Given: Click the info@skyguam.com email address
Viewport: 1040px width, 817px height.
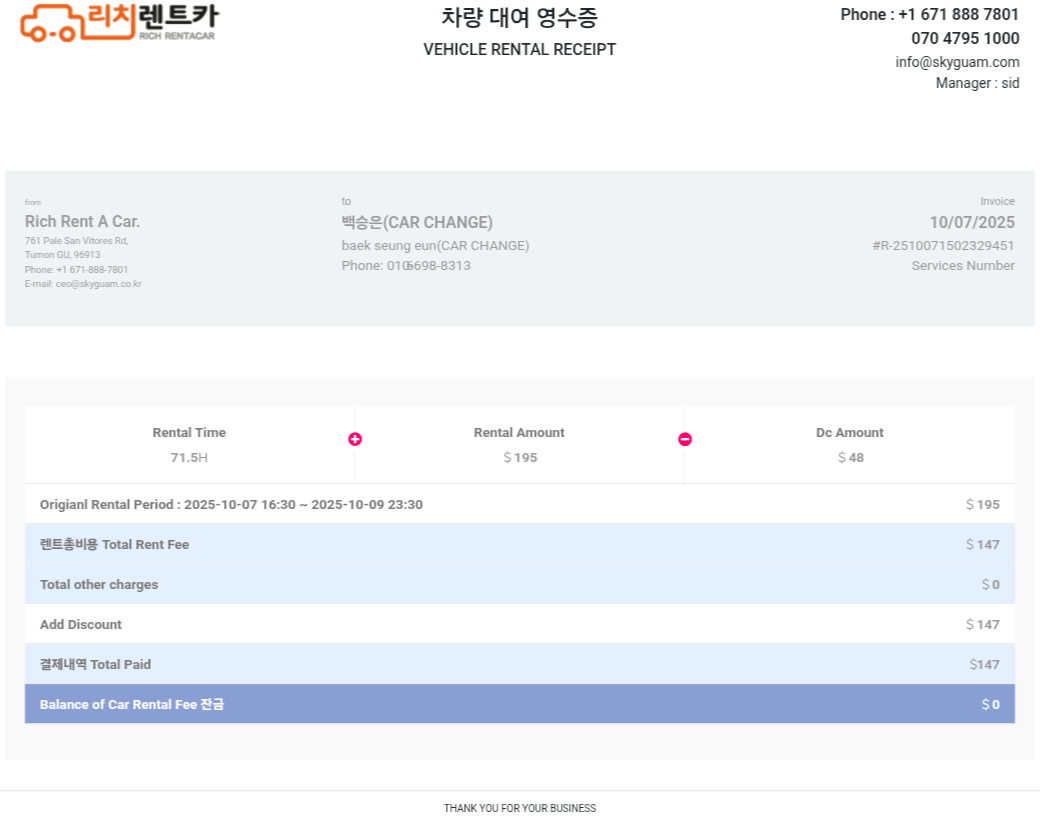Looking at the screenshot, I should coord(957,62).
